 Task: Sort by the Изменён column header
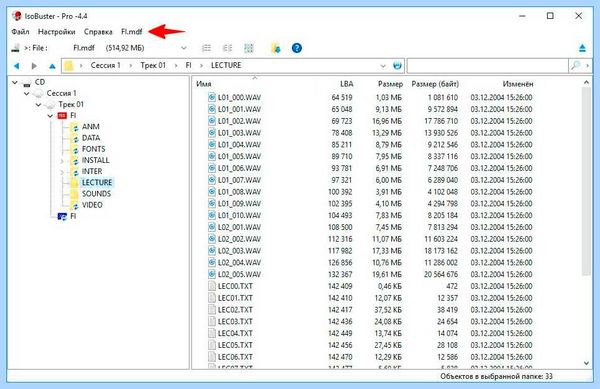(x=518, y=84)
